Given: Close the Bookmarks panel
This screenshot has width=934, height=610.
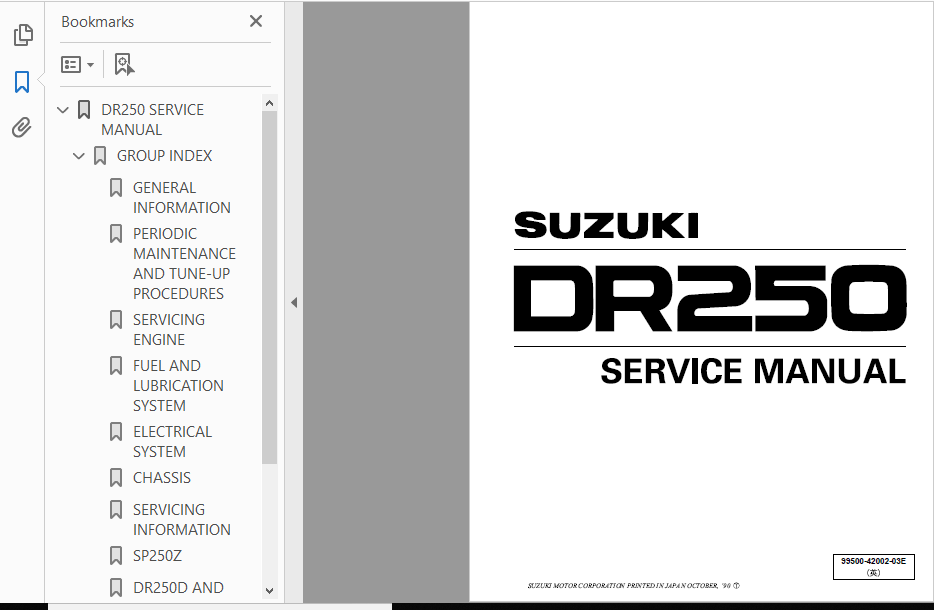Looking at the screenshot, I should 256,21.
